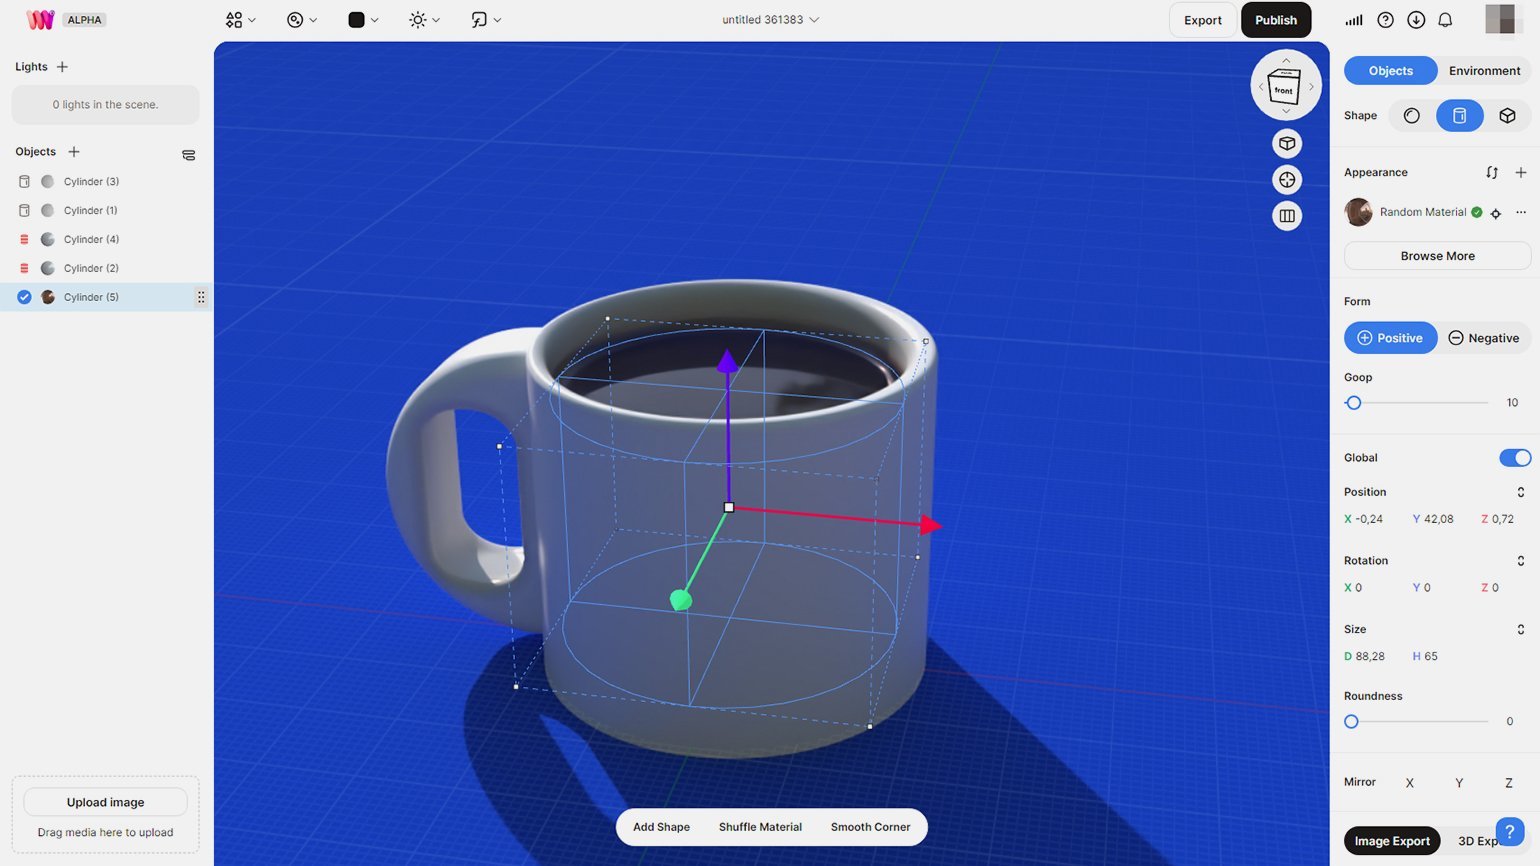Click the split view columns icon
This screenshot has height=866, width=1540.
pos(1287,216)
